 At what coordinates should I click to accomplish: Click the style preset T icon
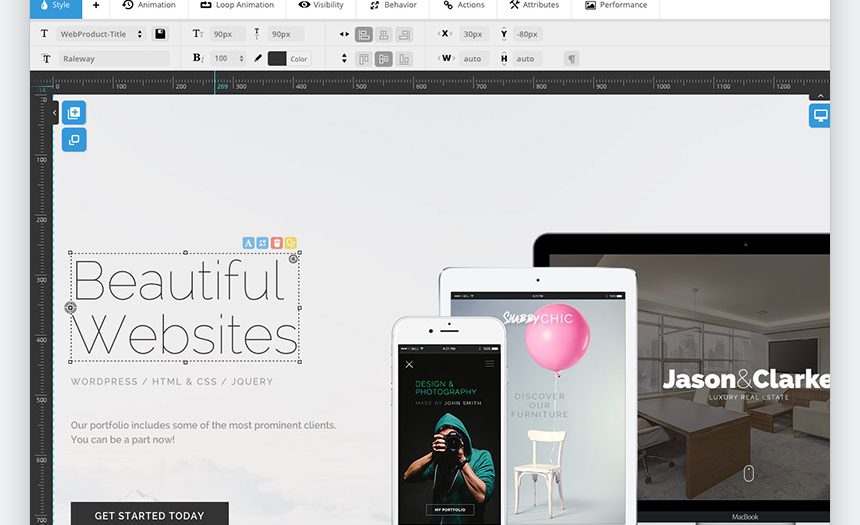coord(44,33)
